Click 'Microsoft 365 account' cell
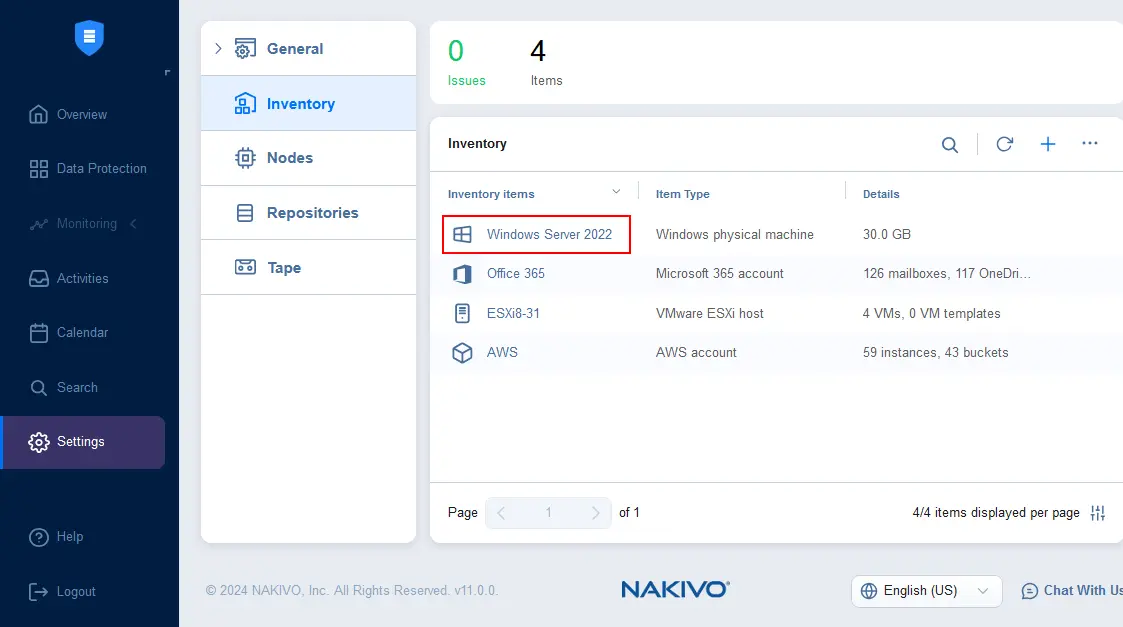Viewport: 1123px width, 627px height. pos(720,274)
